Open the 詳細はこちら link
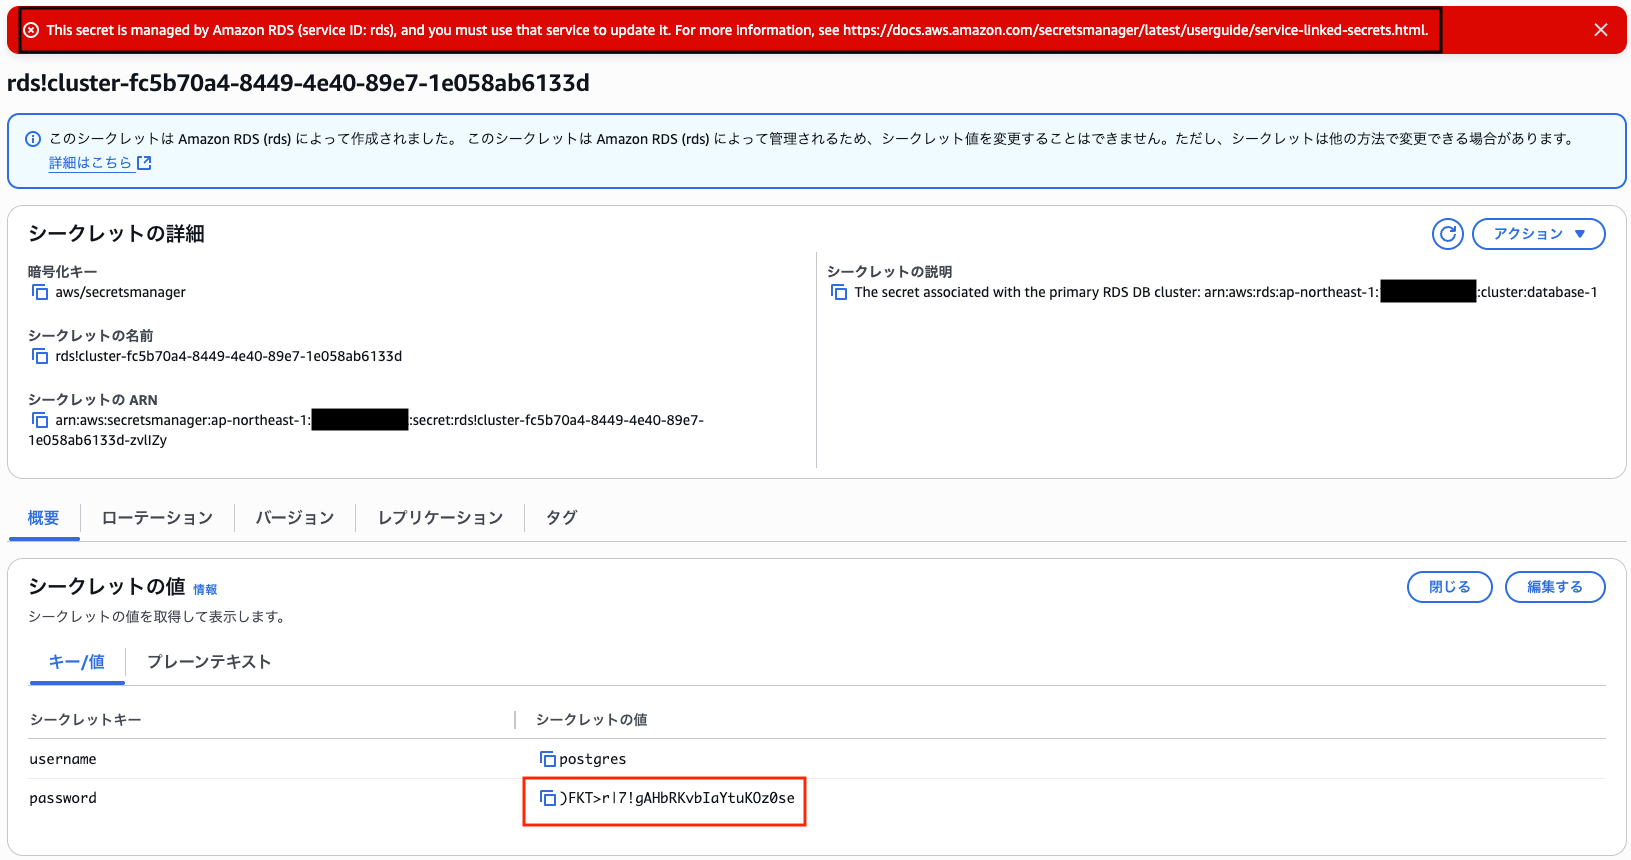Image resolution: width=1631 pixels, height=860 pixels. [x=90, y=162]
